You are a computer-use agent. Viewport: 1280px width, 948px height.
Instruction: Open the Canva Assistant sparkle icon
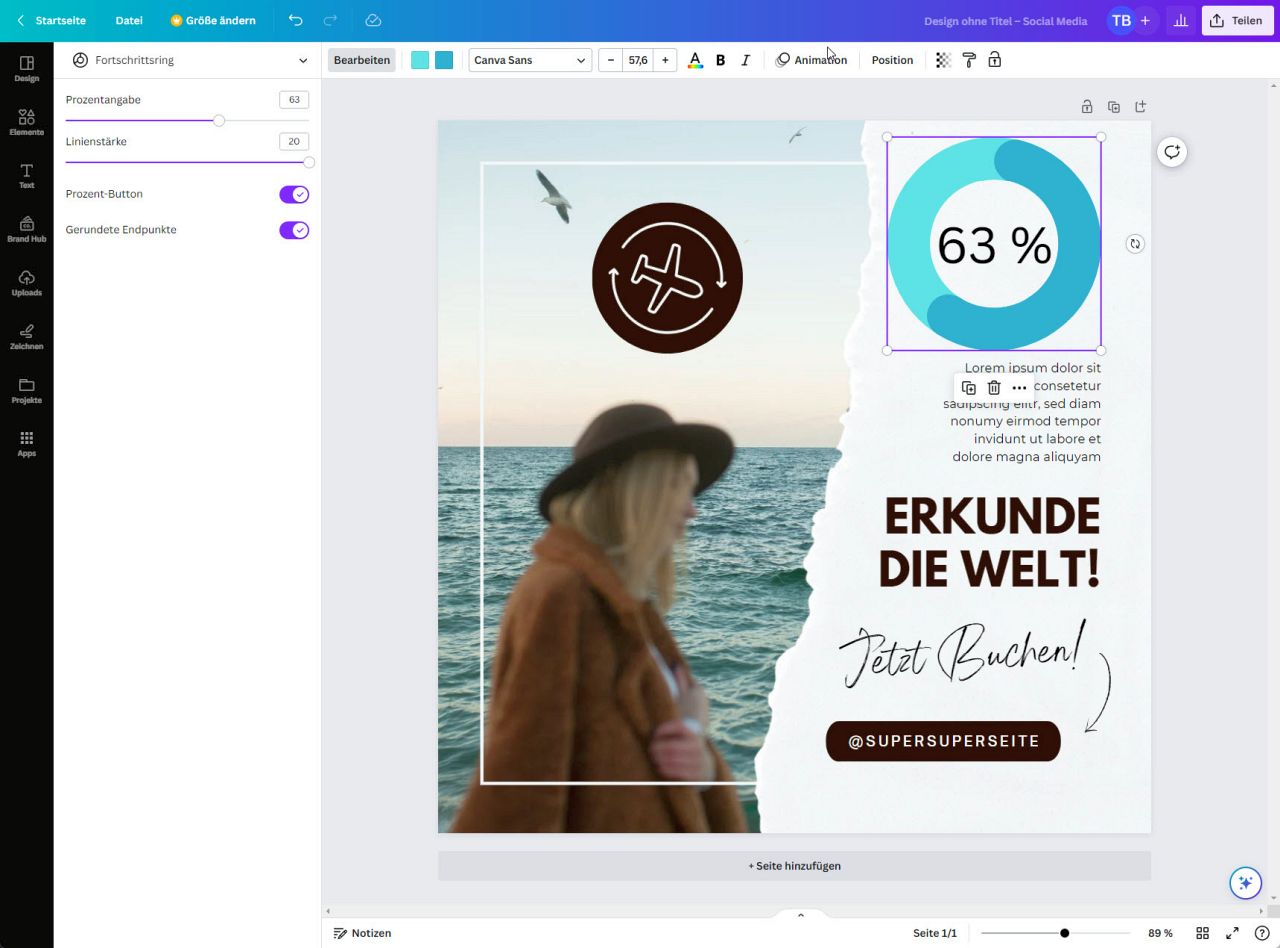[x=1245, y=883]
